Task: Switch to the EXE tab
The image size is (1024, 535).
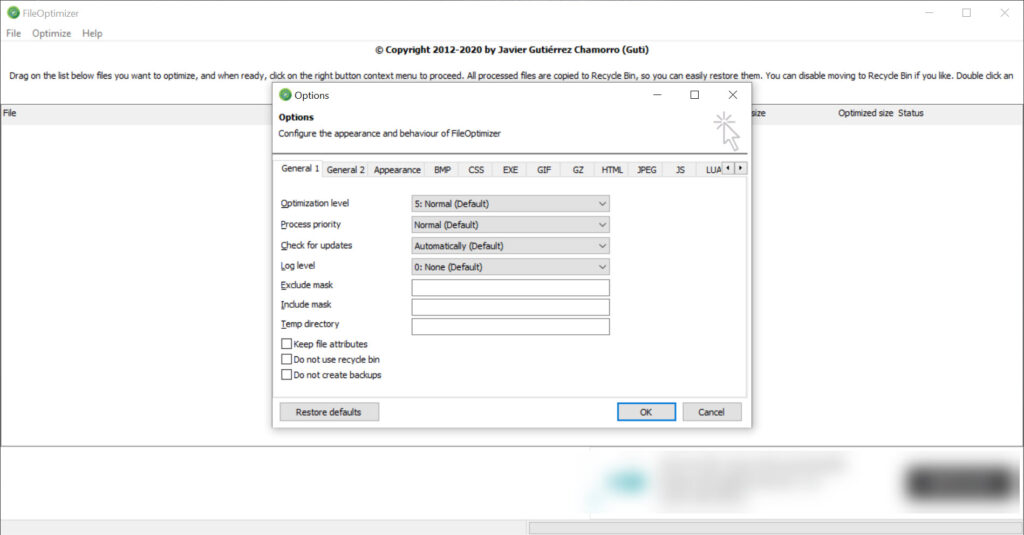Action: tap(510, 170)
